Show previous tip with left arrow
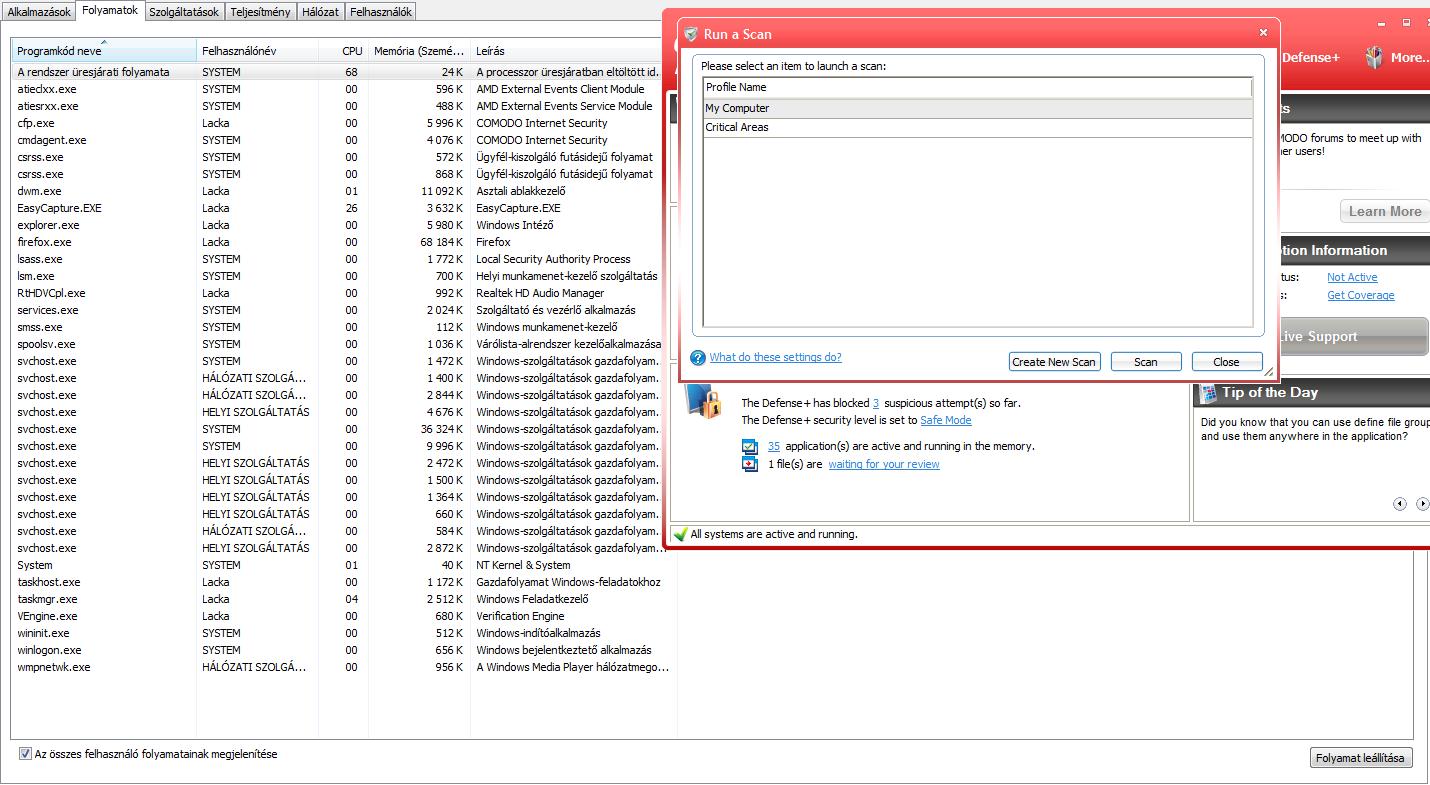Viewport: 1430px width, 785px height. [x=1400, y=504]
